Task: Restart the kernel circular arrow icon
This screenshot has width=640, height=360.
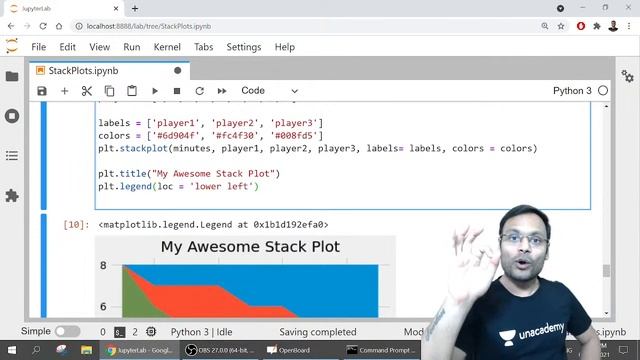Action: pyautogui.click(x=199, y=91)
